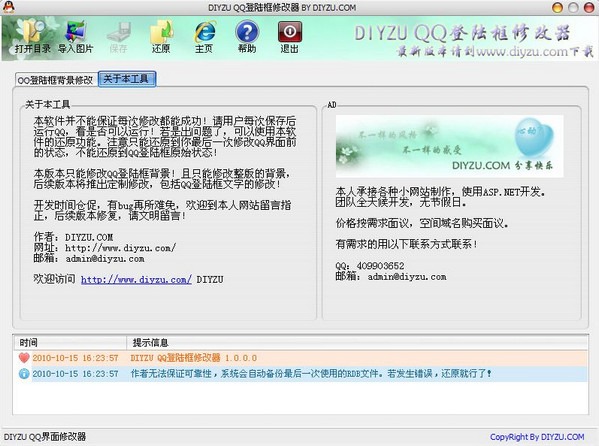
Task: Click the blue info log entry icon
Action: pos(24,374)
